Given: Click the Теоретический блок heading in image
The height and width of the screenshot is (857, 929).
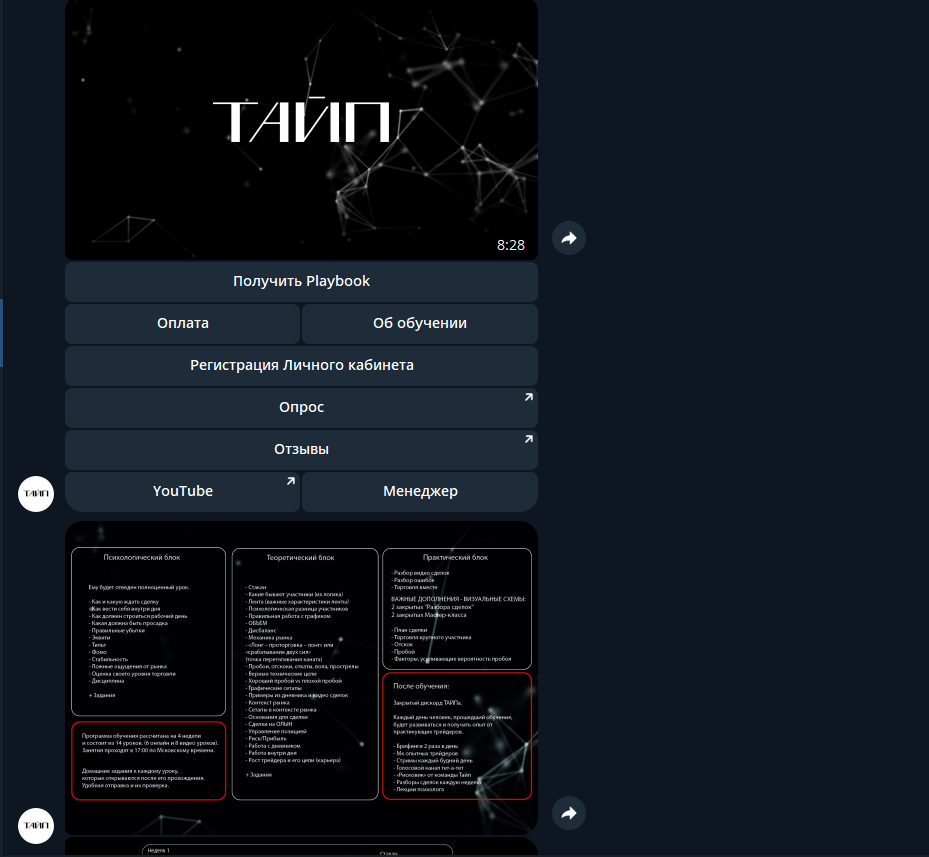Looking at the screenshot, I should pyautogui.click(x=300, y=558).
